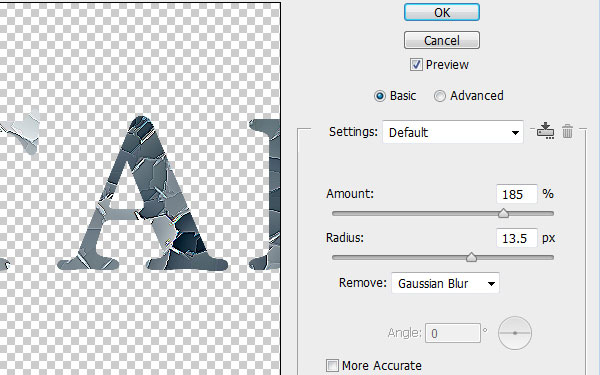Click the letter A in the preview
Image resolution: width=600 pixels, height=375 pixels.
(x=142, y=193)
